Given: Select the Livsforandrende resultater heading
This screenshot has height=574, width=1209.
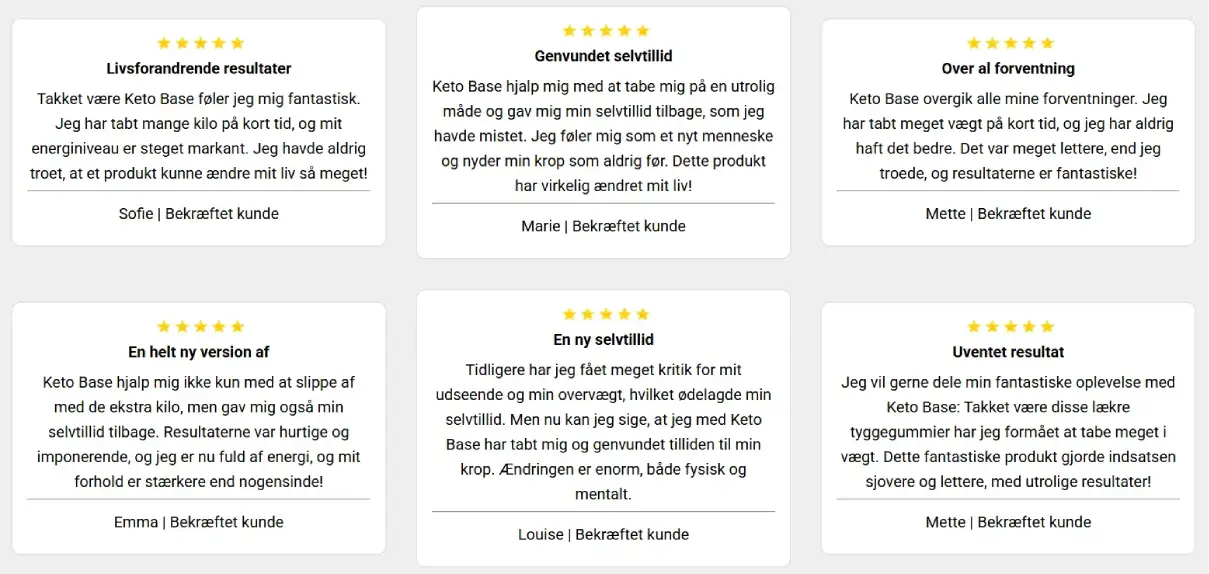Looking at the screenshot, I should [x=199, y=69].
